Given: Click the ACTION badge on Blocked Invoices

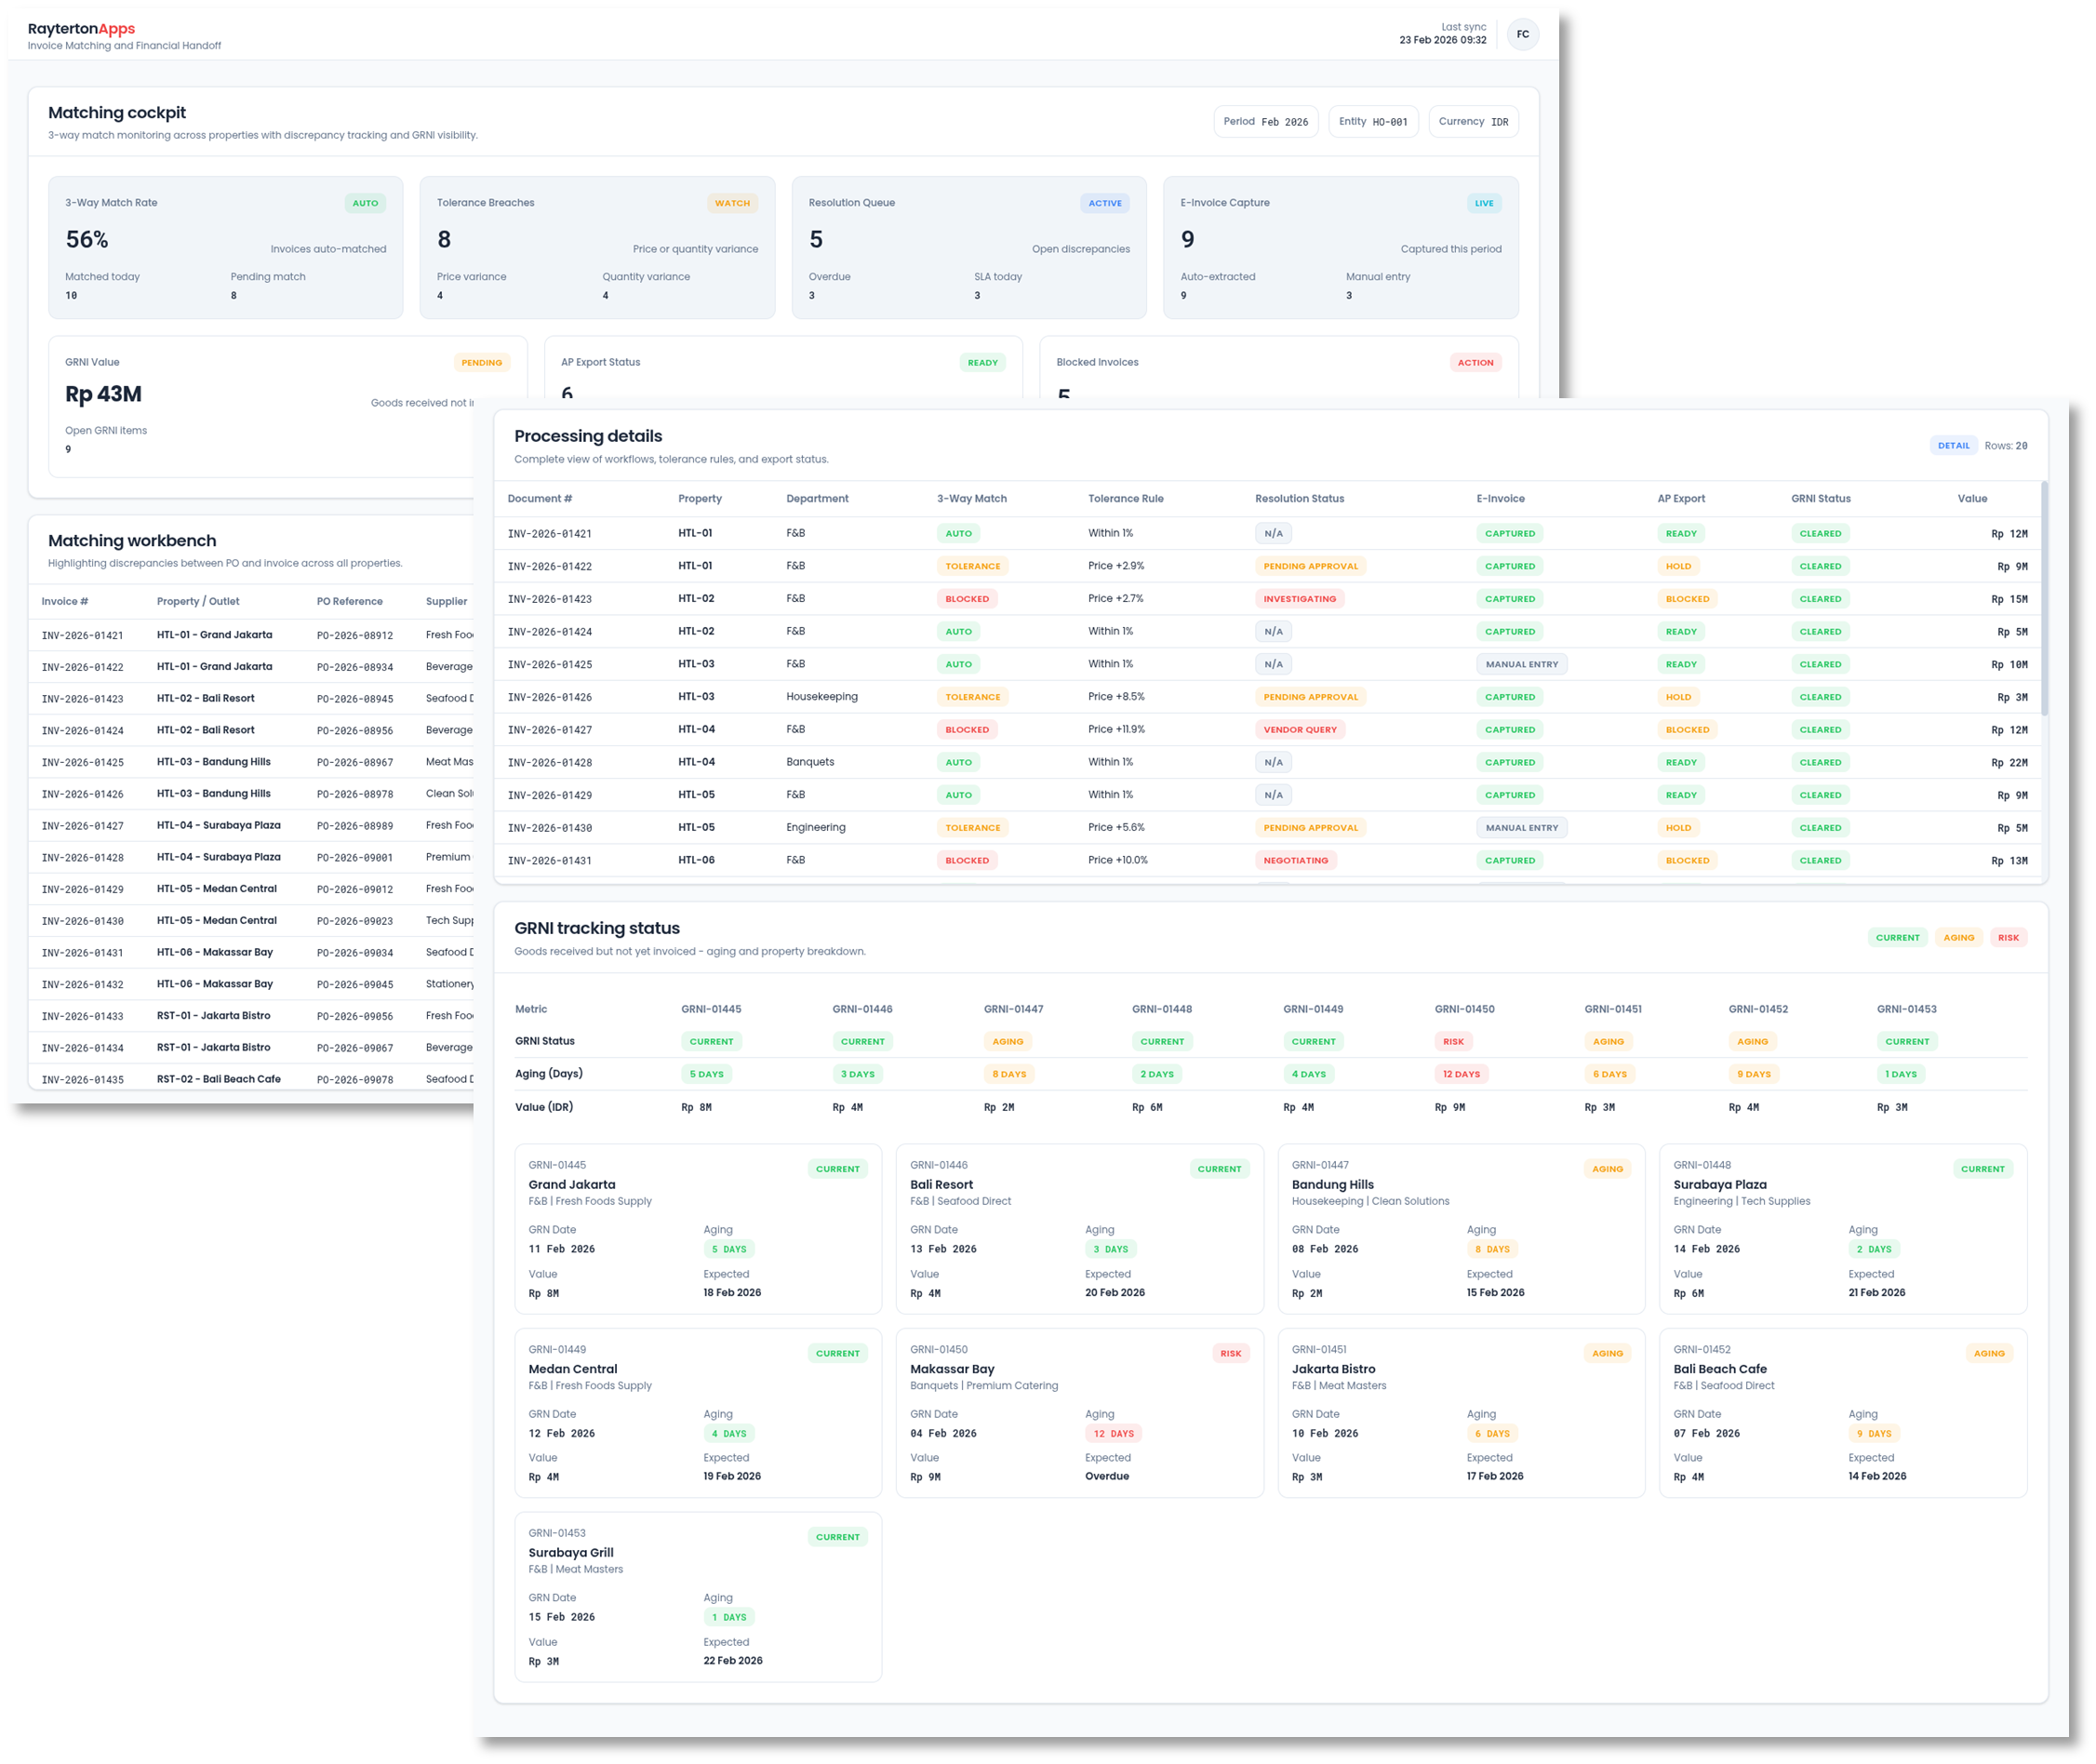Looking at the screenshot, I should pyautogui.click(x=1476, y=362).
